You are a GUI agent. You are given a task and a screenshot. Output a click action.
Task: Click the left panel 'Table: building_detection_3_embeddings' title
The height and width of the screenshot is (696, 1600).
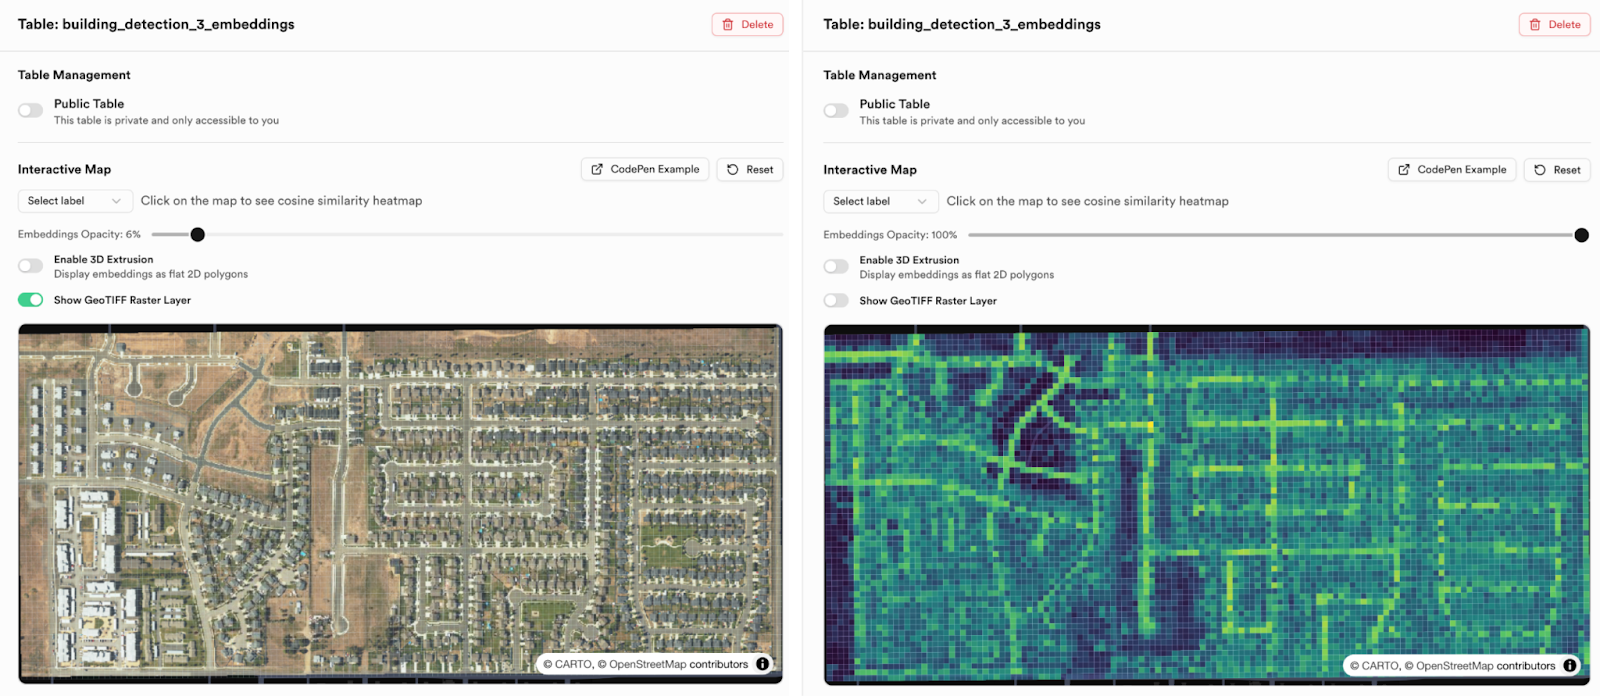click(156, 24)
